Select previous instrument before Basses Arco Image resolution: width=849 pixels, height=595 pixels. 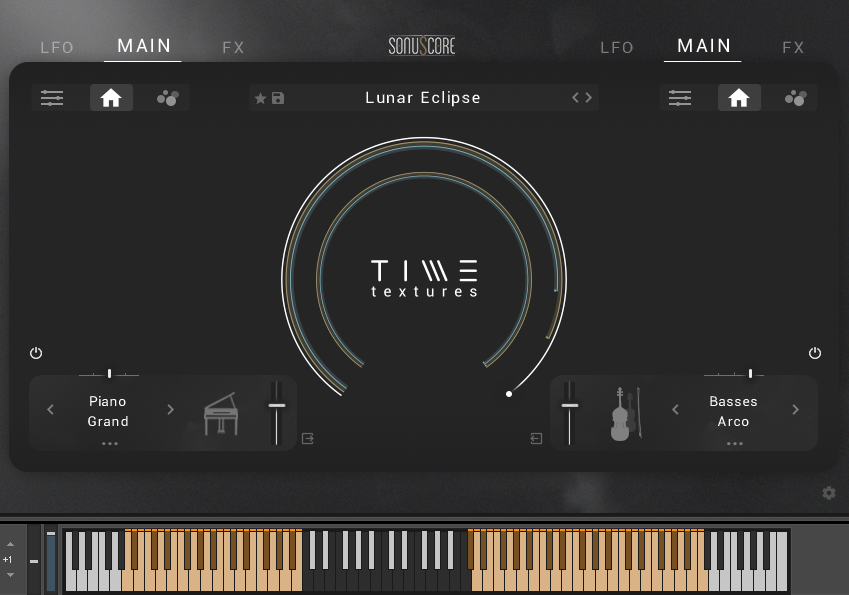click(x=675, y=410)
